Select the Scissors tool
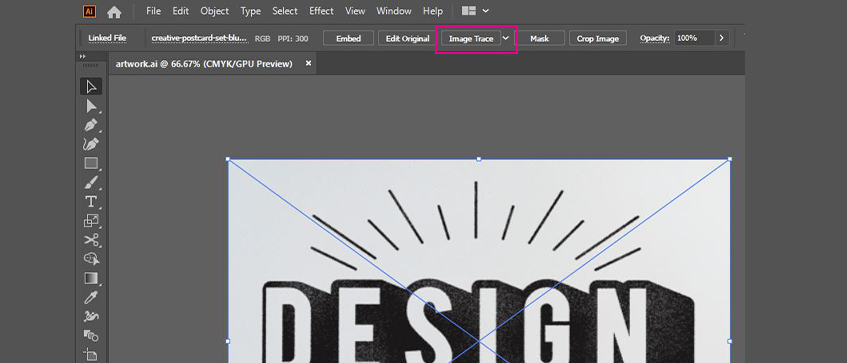This screenshot has height=363, width=847. (91, 240)
